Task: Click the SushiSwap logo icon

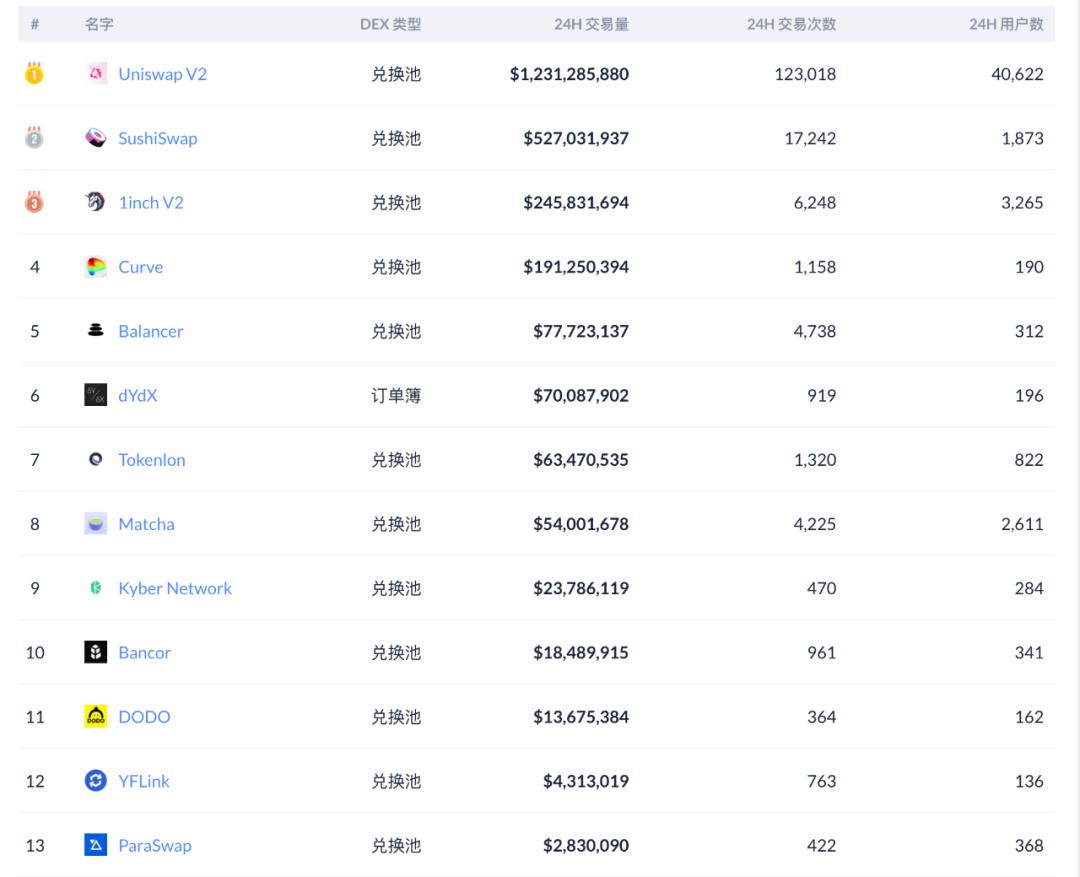Action: tap(96, 138)
